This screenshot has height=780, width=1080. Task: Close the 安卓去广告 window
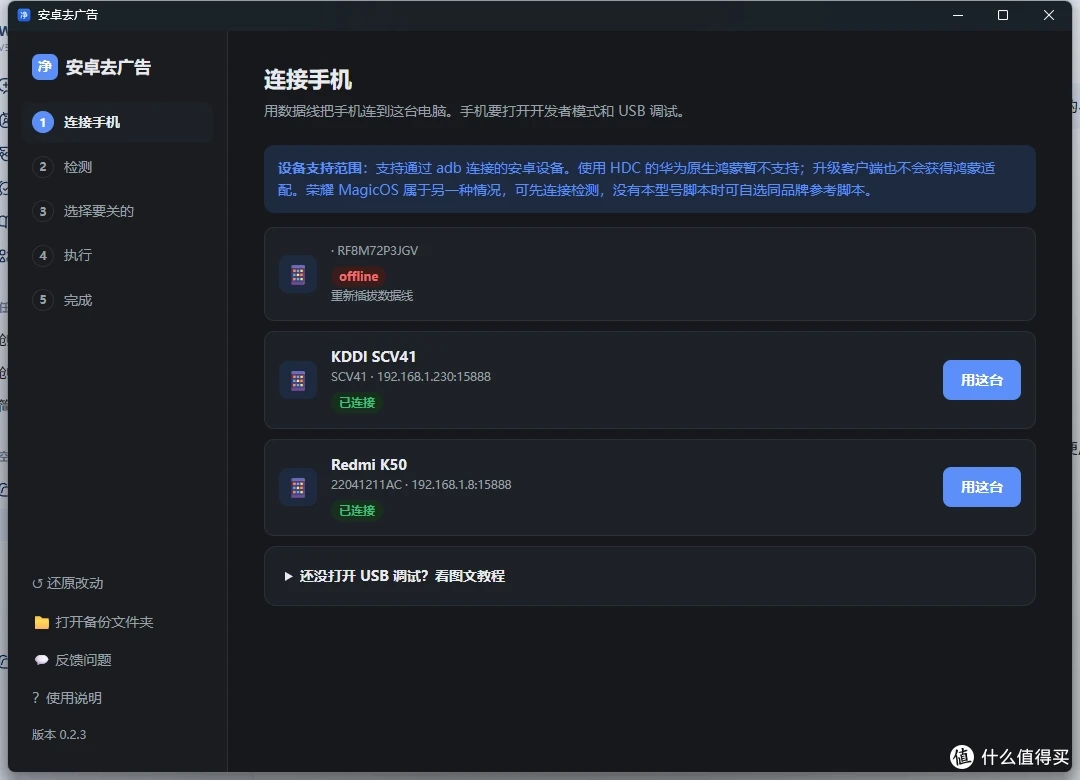tap(1048, 15)
